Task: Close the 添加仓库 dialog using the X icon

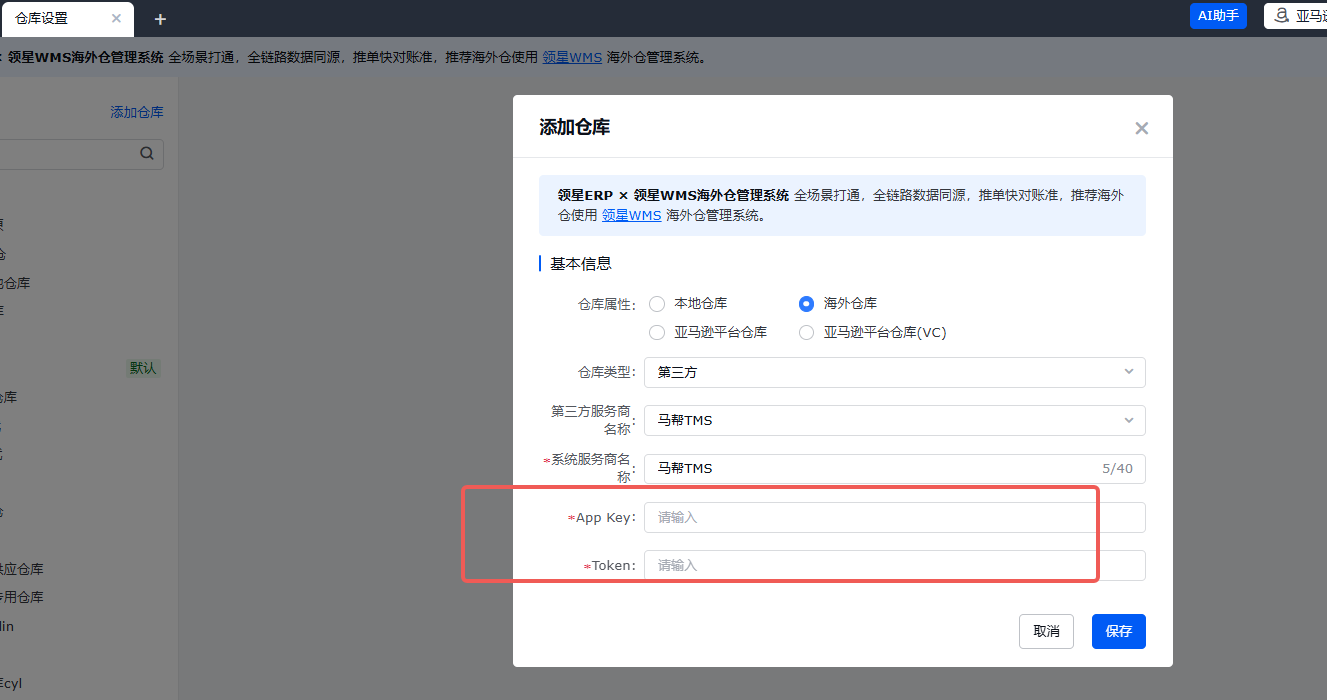Action: 1141,128
